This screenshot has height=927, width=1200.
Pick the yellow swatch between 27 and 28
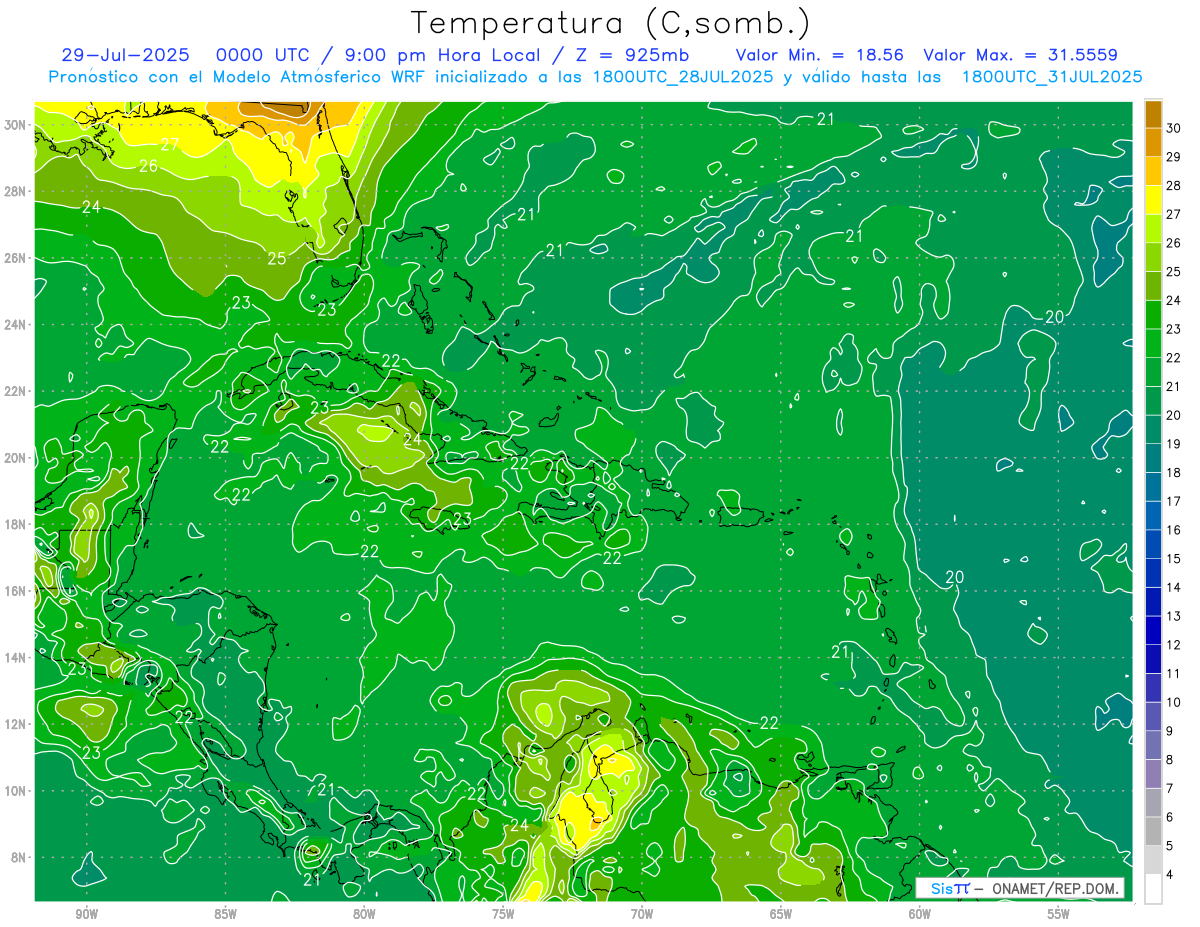click(x=1153, y=200)
